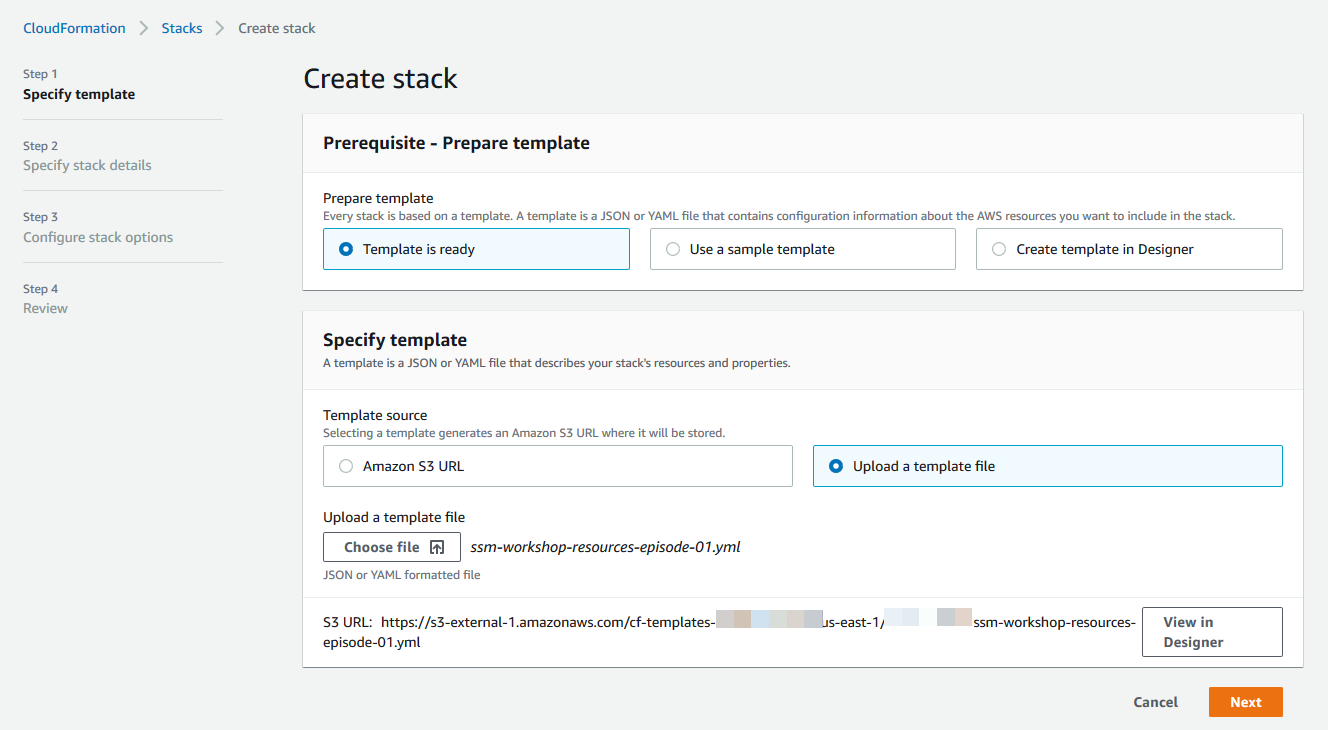
Task: Click the Specify template section heading
Action: 395,340
